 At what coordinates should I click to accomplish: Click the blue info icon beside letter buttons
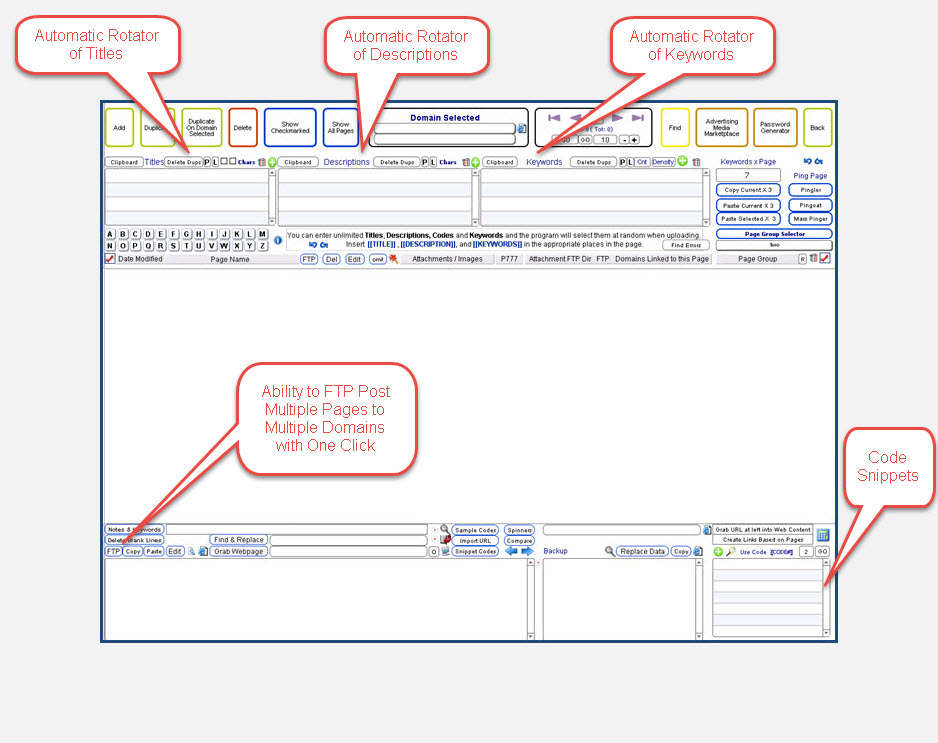278,240
